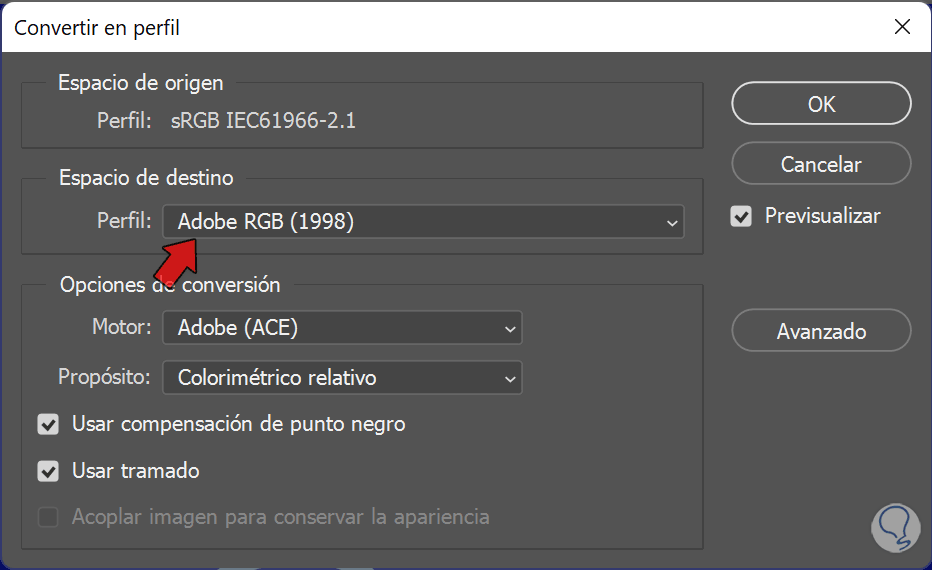Click the Motor field label
The image size is (932, 570).
point(121,327)
